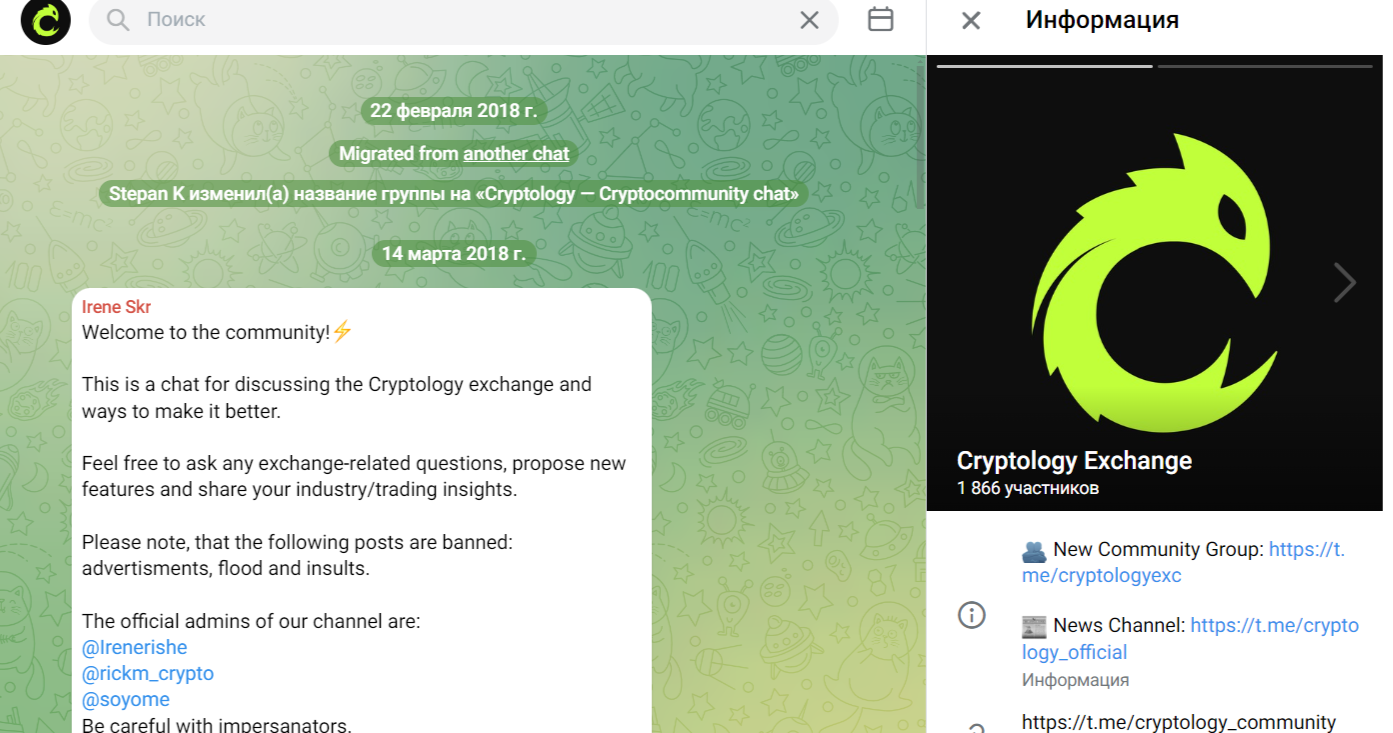Click the Cryptology group avatar icon

46,21
